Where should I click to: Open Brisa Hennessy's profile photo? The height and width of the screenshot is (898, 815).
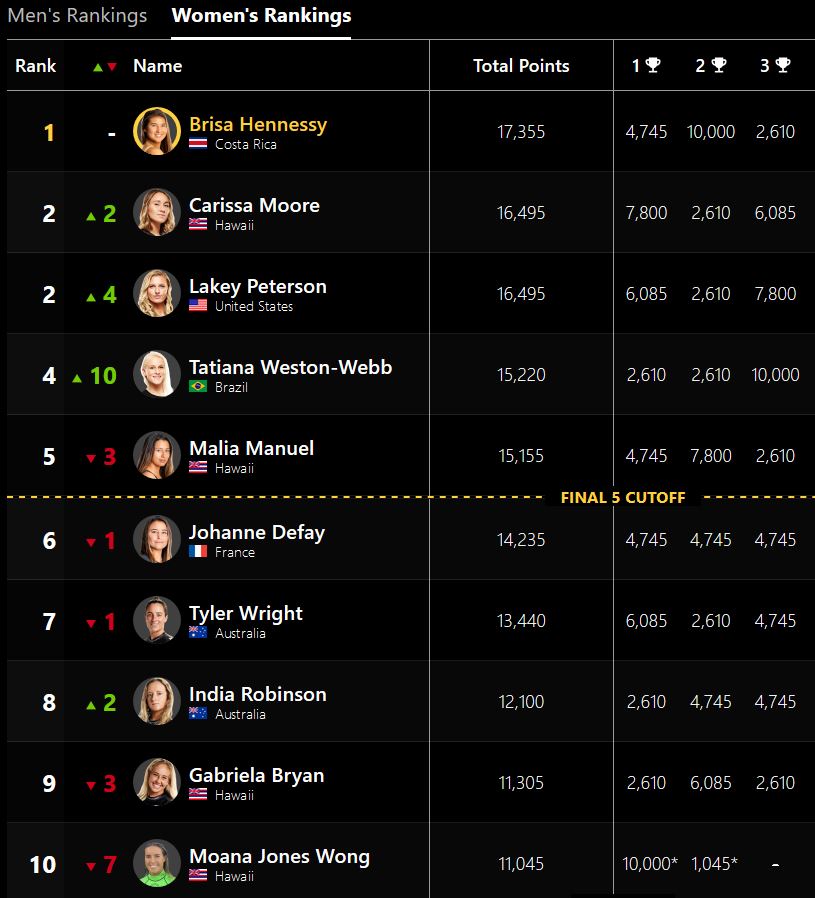[x=157, y=131]
